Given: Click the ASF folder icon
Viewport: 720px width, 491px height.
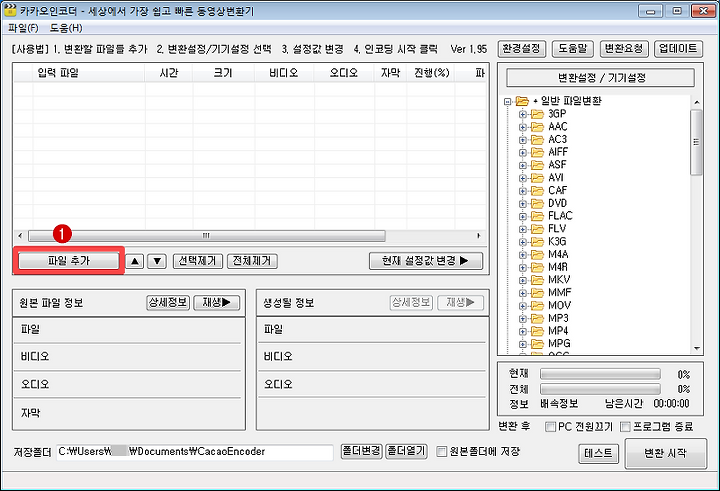Looking at the screenshot, I should coord(537,165).
